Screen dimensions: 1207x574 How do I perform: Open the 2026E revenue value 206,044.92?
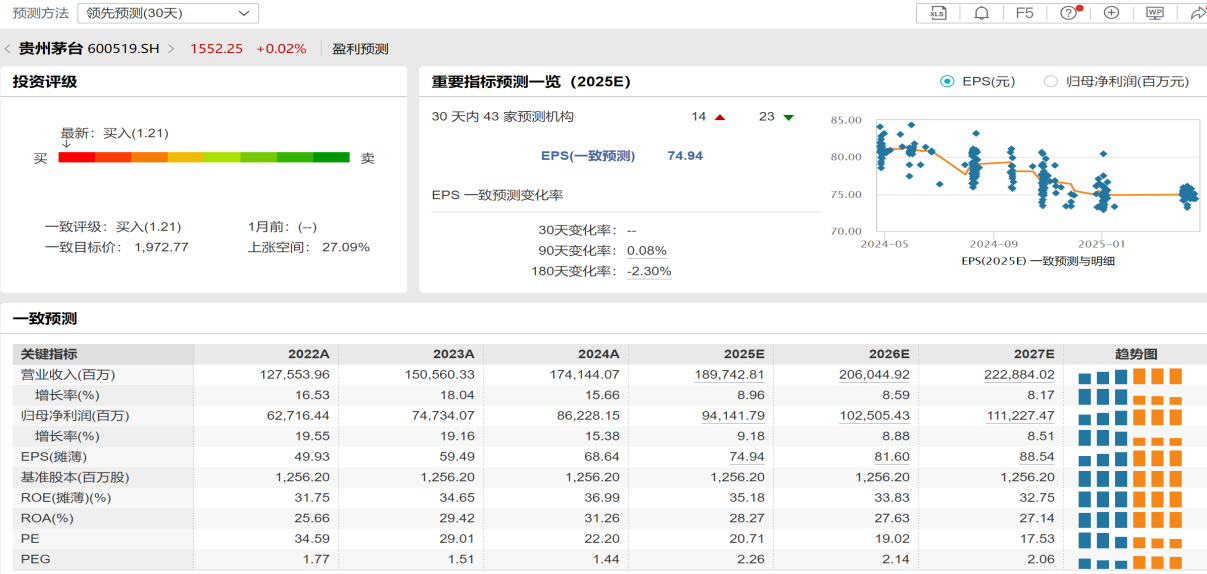tap(874, 374)
